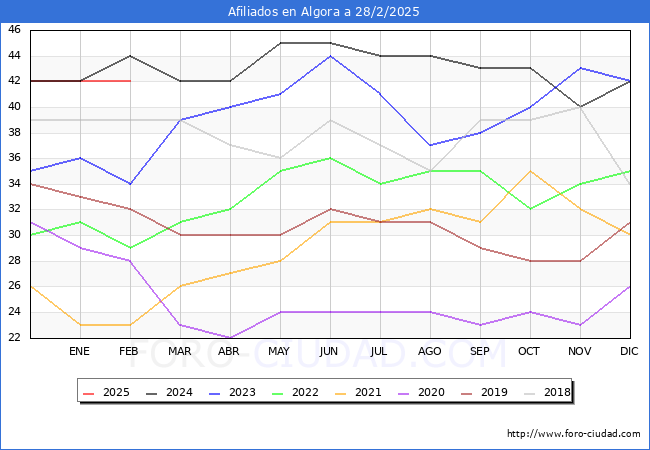Viewport: 650px width, 450px height.
Task: Click the 28 value on the y-axis
Action: pos(14,260)
